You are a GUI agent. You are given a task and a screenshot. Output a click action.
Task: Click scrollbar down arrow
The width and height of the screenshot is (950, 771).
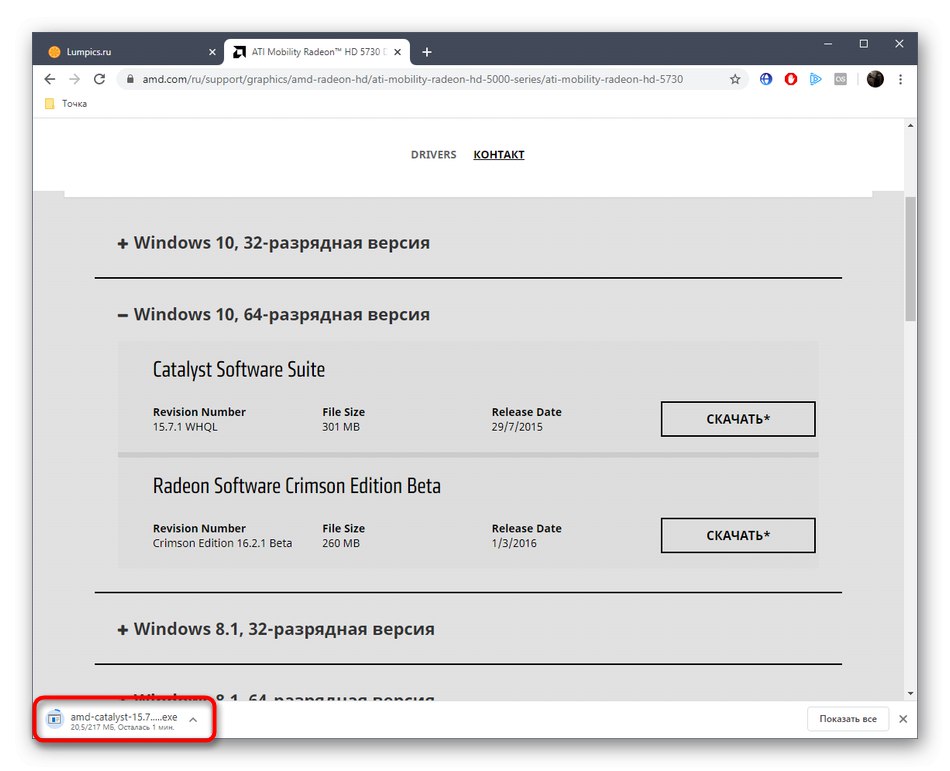point(910,694)
